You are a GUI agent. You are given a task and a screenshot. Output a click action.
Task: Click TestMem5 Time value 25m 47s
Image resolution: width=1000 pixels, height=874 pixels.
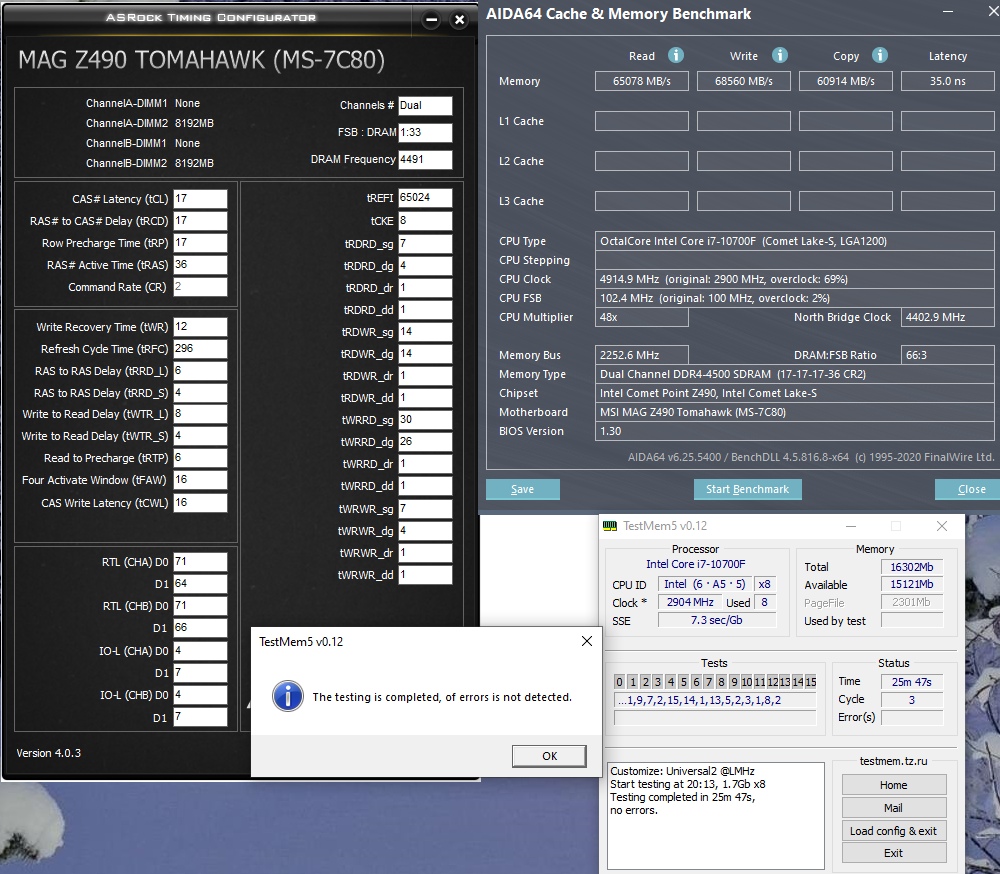pos(911,682)
